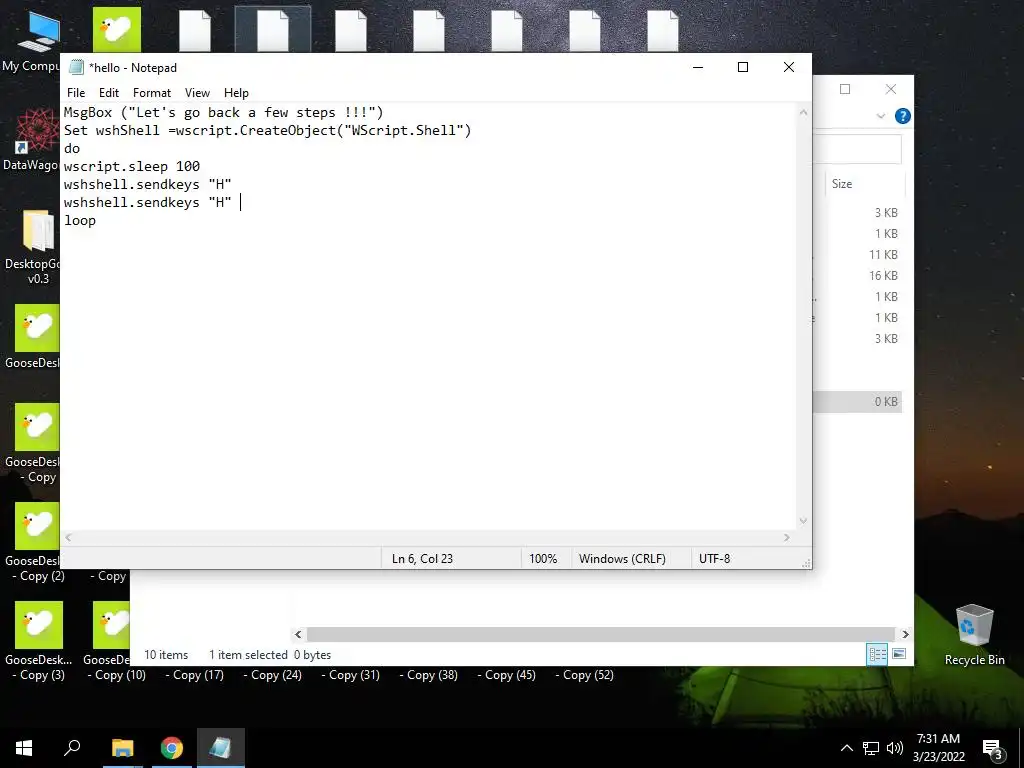This screenshot has width=1024, height=768.
Task: Expand the File Explorer ribbon chevron
Action: click(x=880, y=116)
